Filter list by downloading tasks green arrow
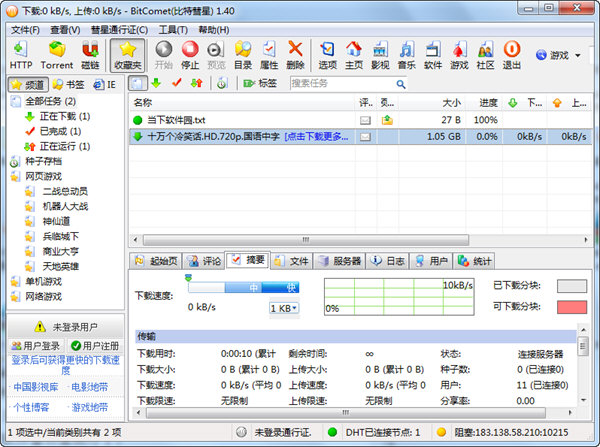The height and width of the screenshot is (447, 600). tap(156, 83)
